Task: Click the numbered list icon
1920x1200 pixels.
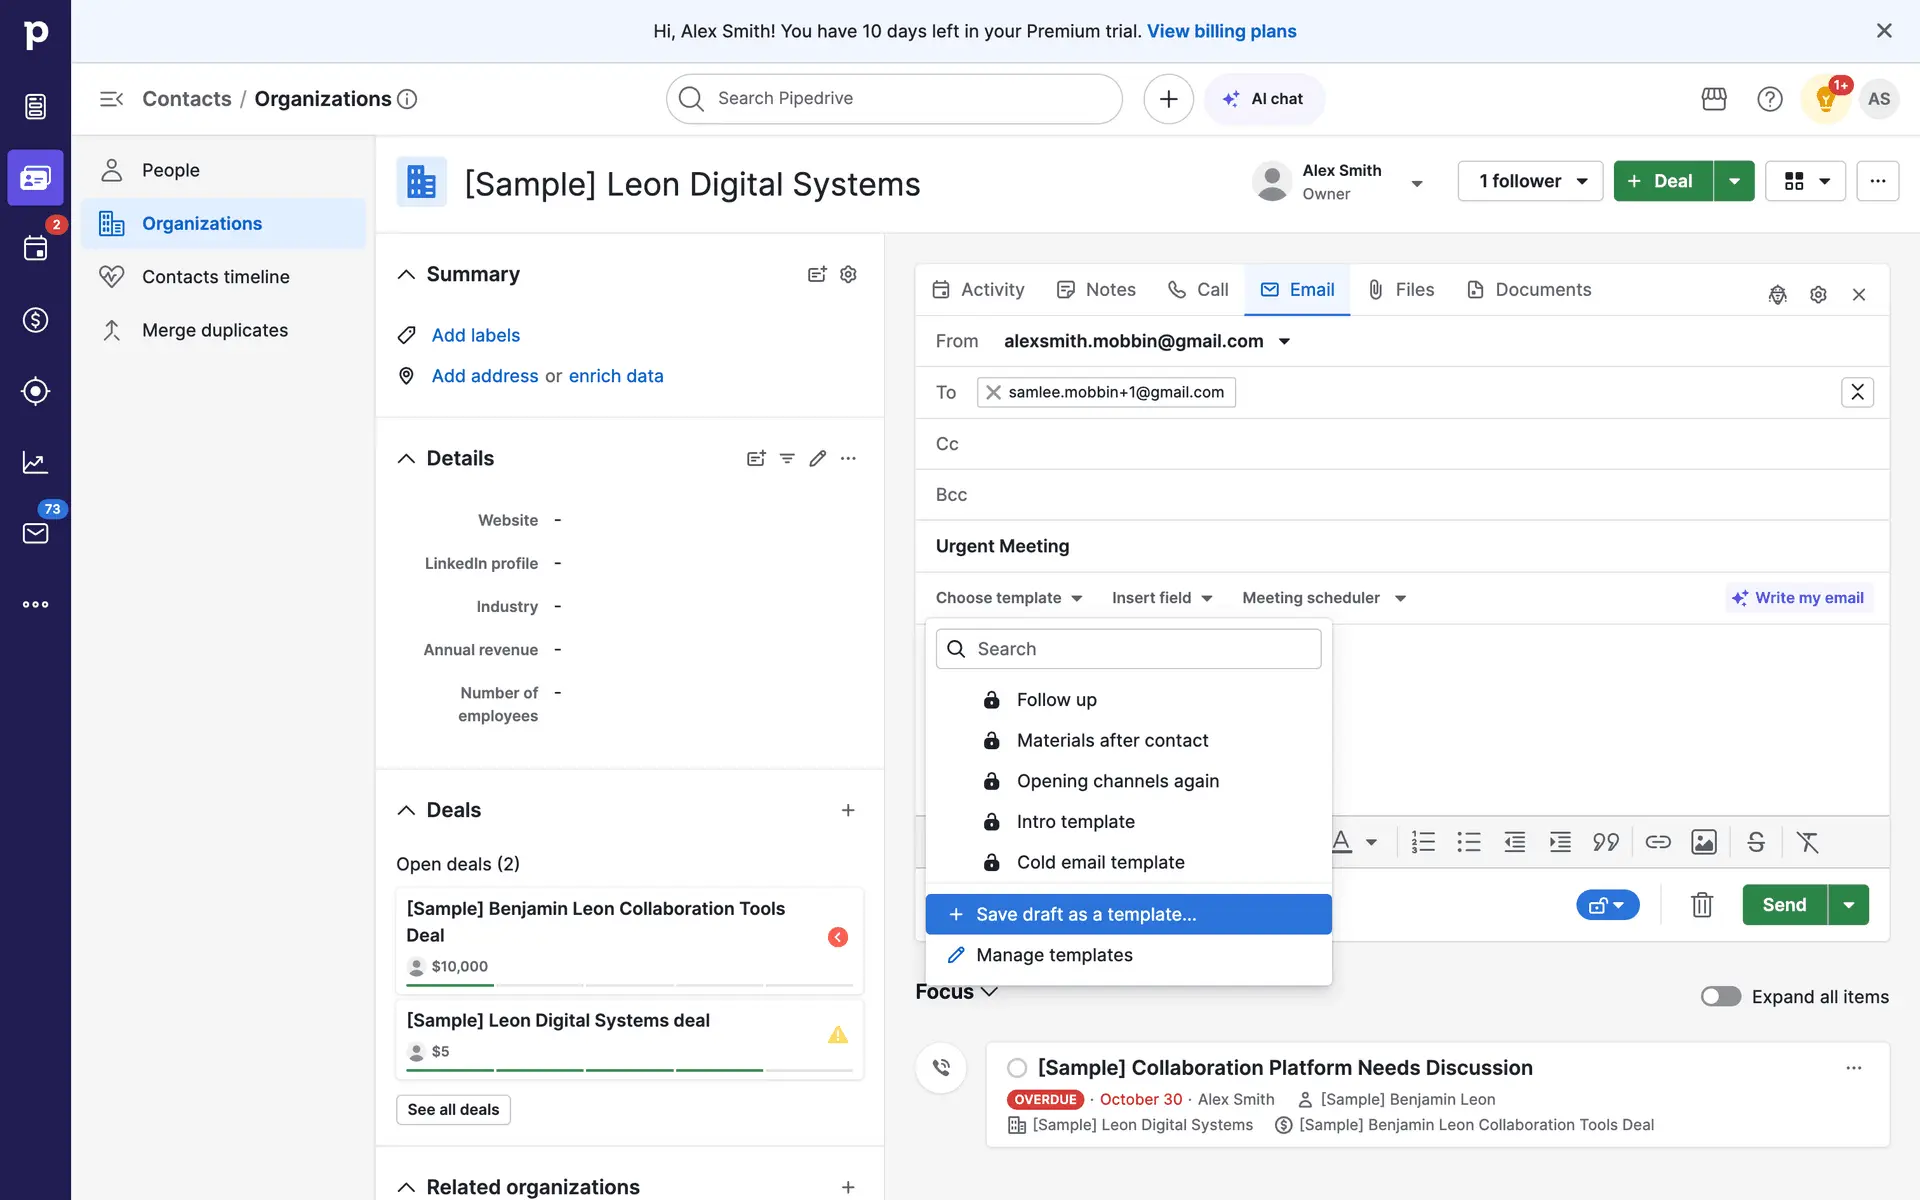Action: pos(1422,842)
